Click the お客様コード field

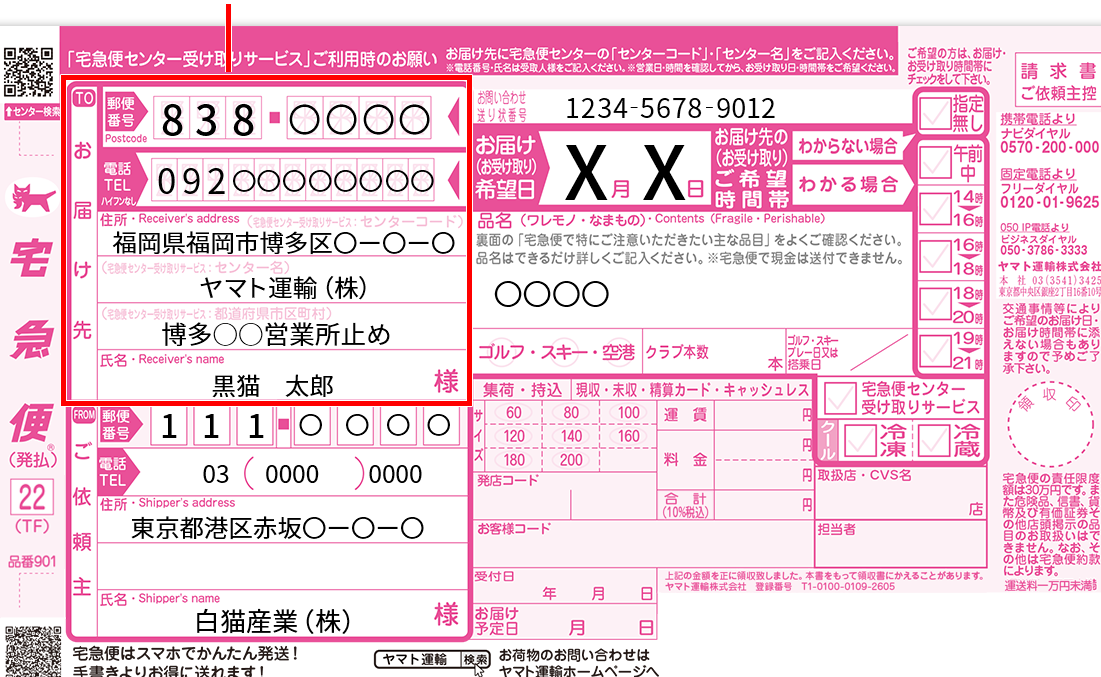642,544
